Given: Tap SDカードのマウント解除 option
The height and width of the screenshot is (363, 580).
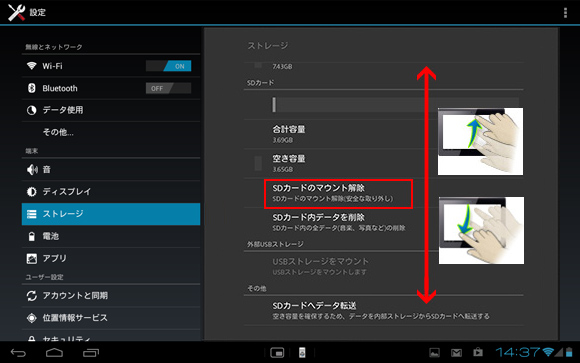Looking at the screenshot, I should point(338,194).
